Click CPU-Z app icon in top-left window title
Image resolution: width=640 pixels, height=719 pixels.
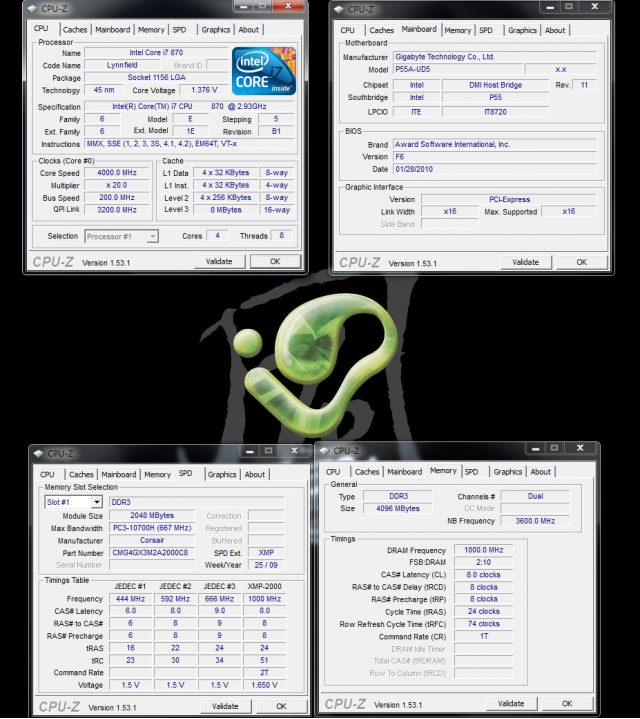click(x=33, y=9)
